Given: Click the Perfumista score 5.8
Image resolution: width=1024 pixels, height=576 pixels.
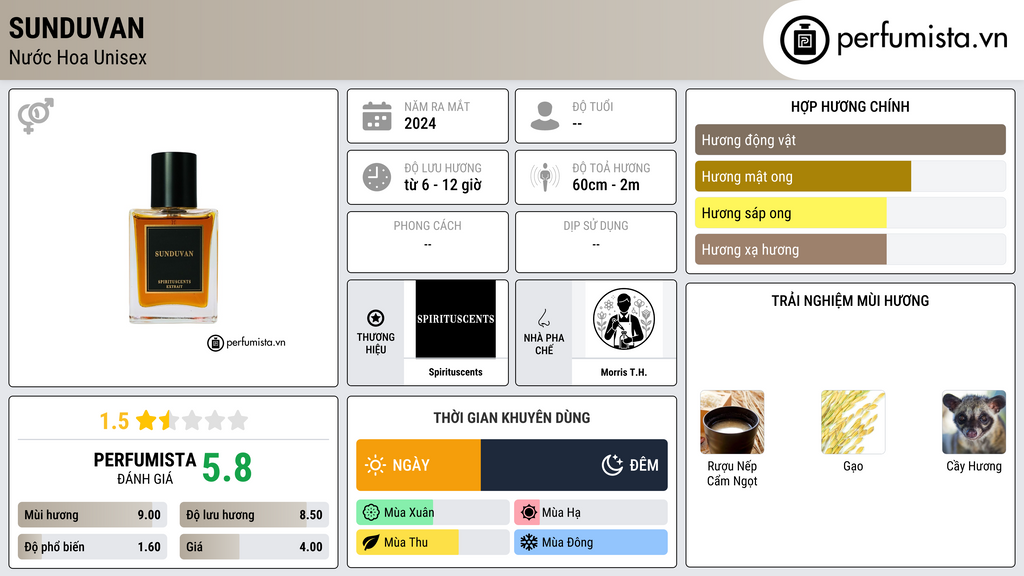Looking at the screenshot, I should pyautogui.click(x=227, y=468).
